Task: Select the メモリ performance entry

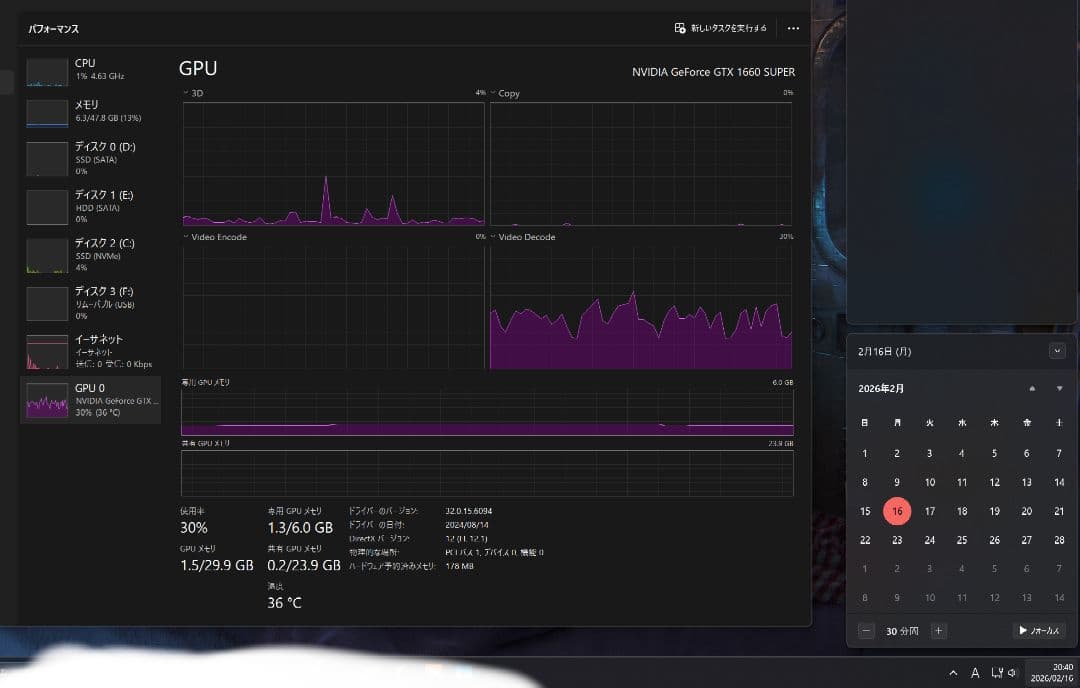Action: coord(91,113)
